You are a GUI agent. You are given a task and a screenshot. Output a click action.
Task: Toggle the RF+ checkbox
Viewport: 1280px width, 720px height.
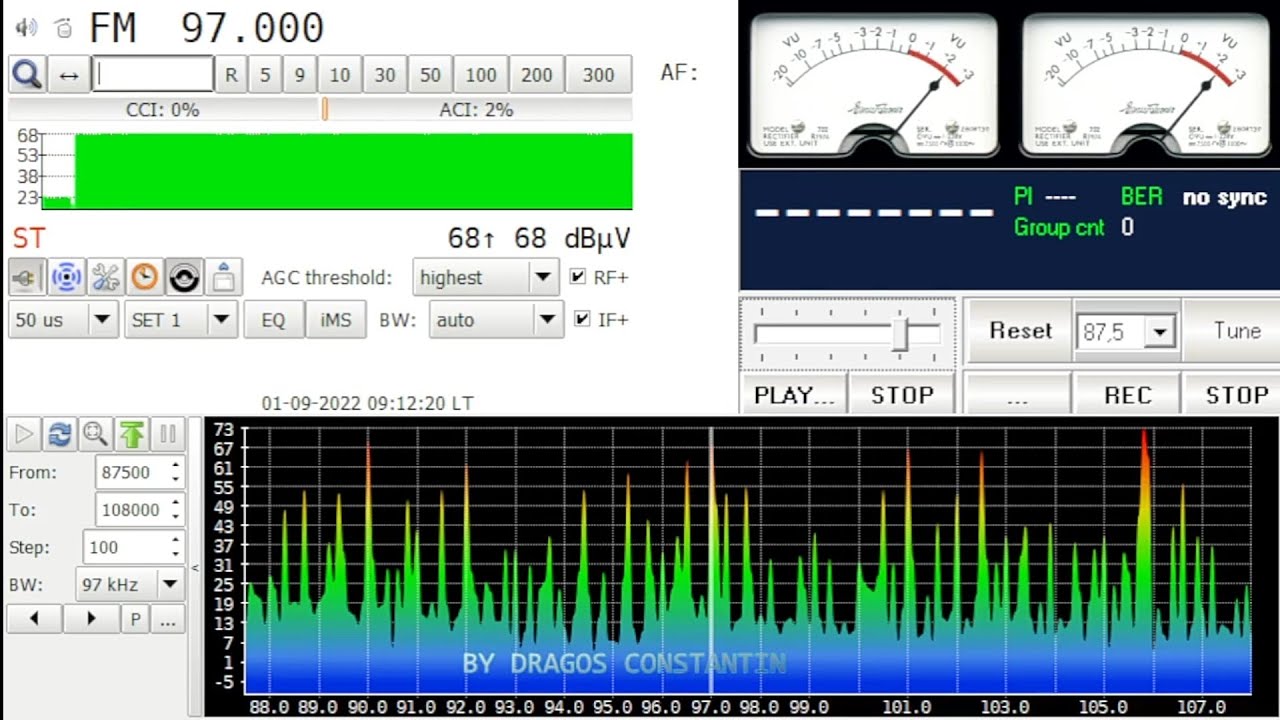[577, 277]
